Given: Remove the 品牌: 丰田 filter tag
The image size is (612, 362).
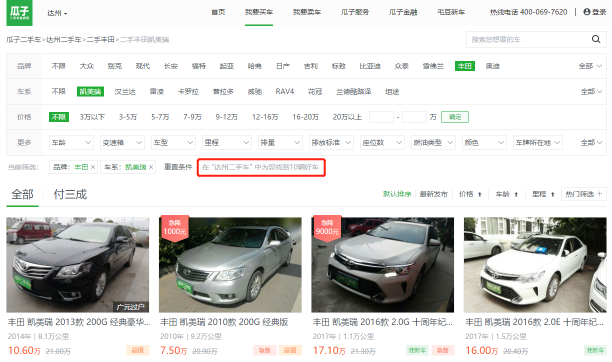Looking at the screenshot, I should point(93,167).
